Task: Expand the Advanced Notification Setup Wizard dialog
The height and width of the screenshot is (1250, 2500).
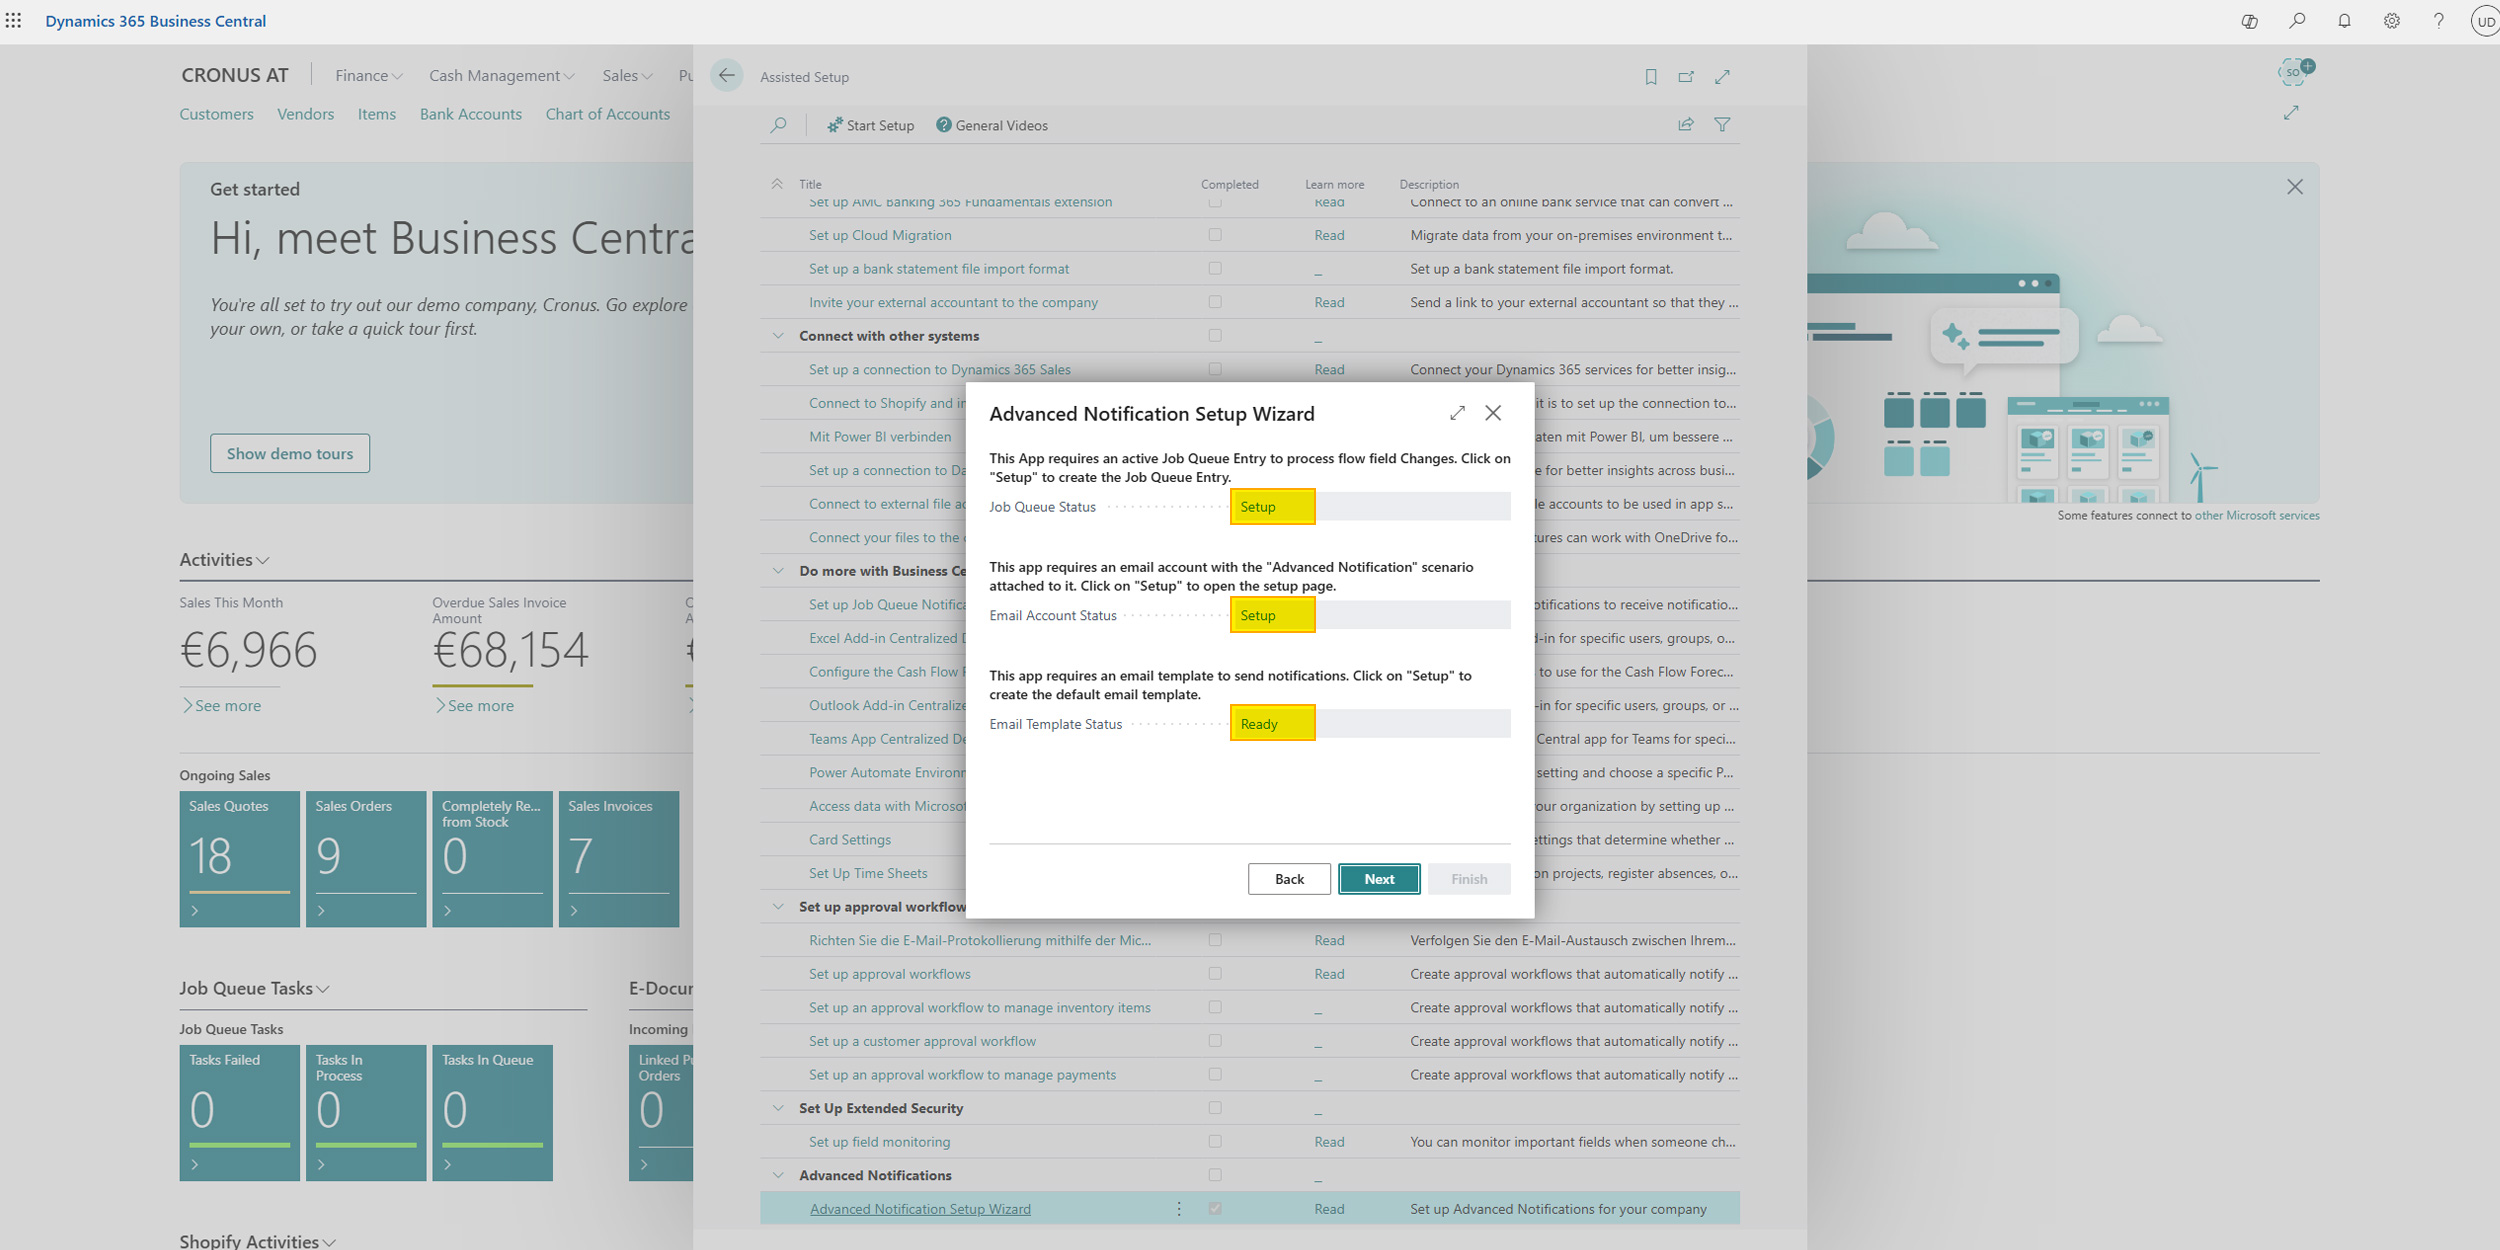Action: (x=1457, y=412)
